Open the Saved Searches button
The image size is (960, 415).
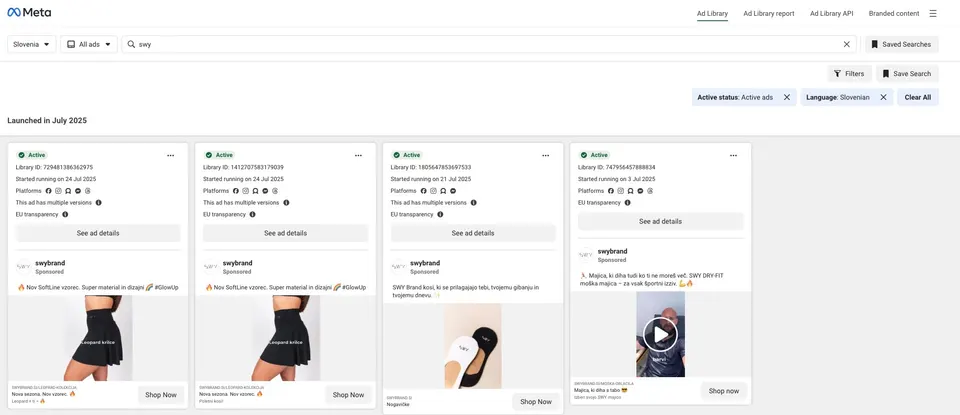[901, 44]
